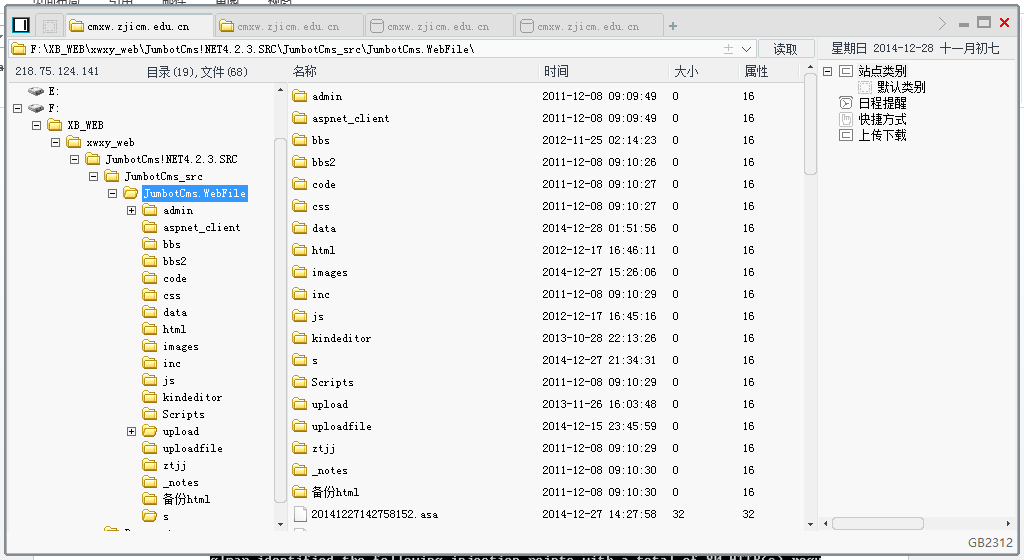Viewport: 1024px width, 560px height.
Task: Open a new tab with plus button
Action: [x=673, y=26]
